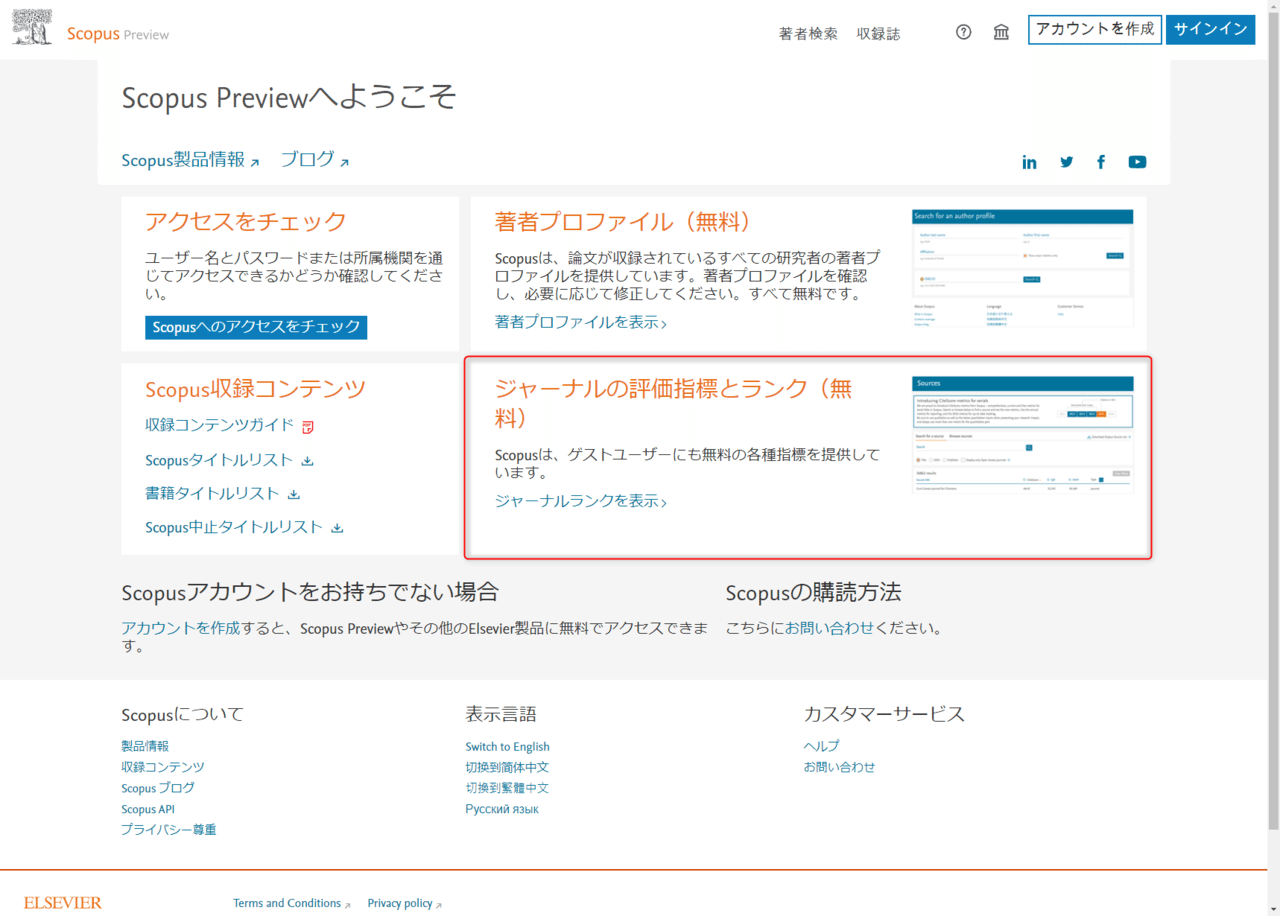Click Switch to English link
The width and height of the screenshot is (1280, 916).
point(507,746)
